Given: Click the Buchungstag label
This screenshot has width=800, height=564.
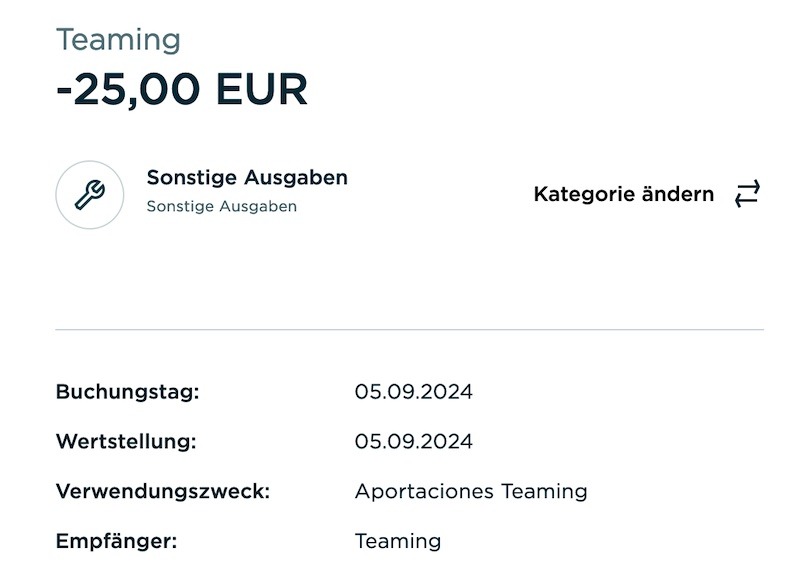Looking at the screenshot, I should [128, 392].
